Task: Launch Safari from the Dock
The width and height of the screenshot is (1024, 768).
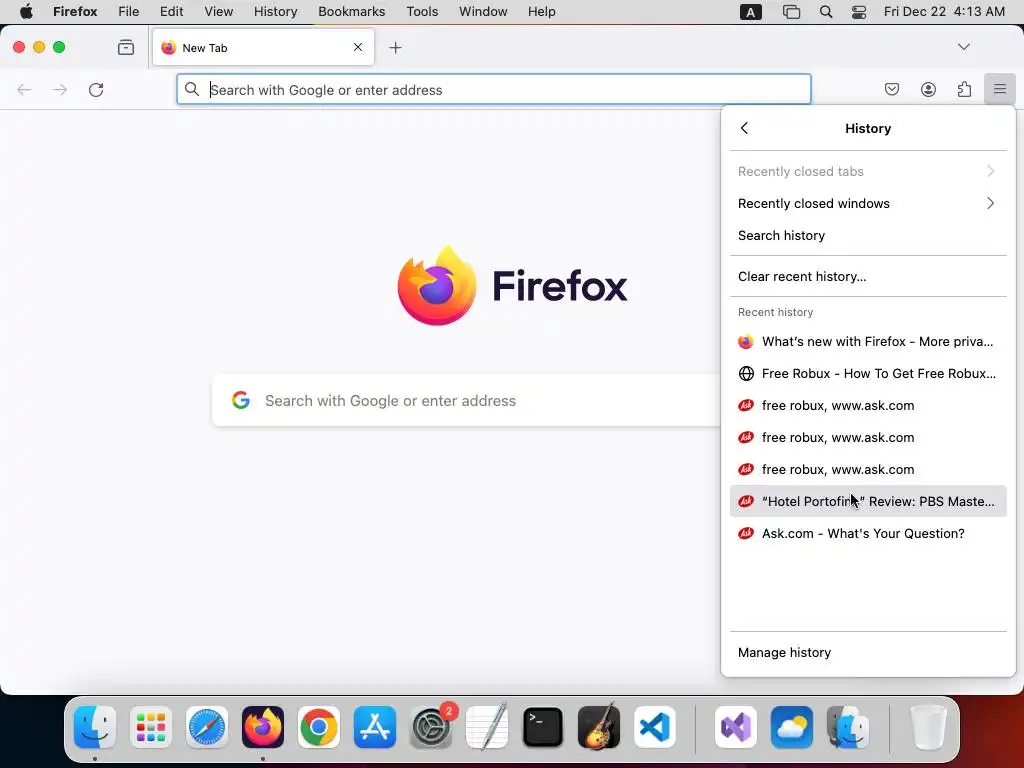Action: [x=207, y=727]
